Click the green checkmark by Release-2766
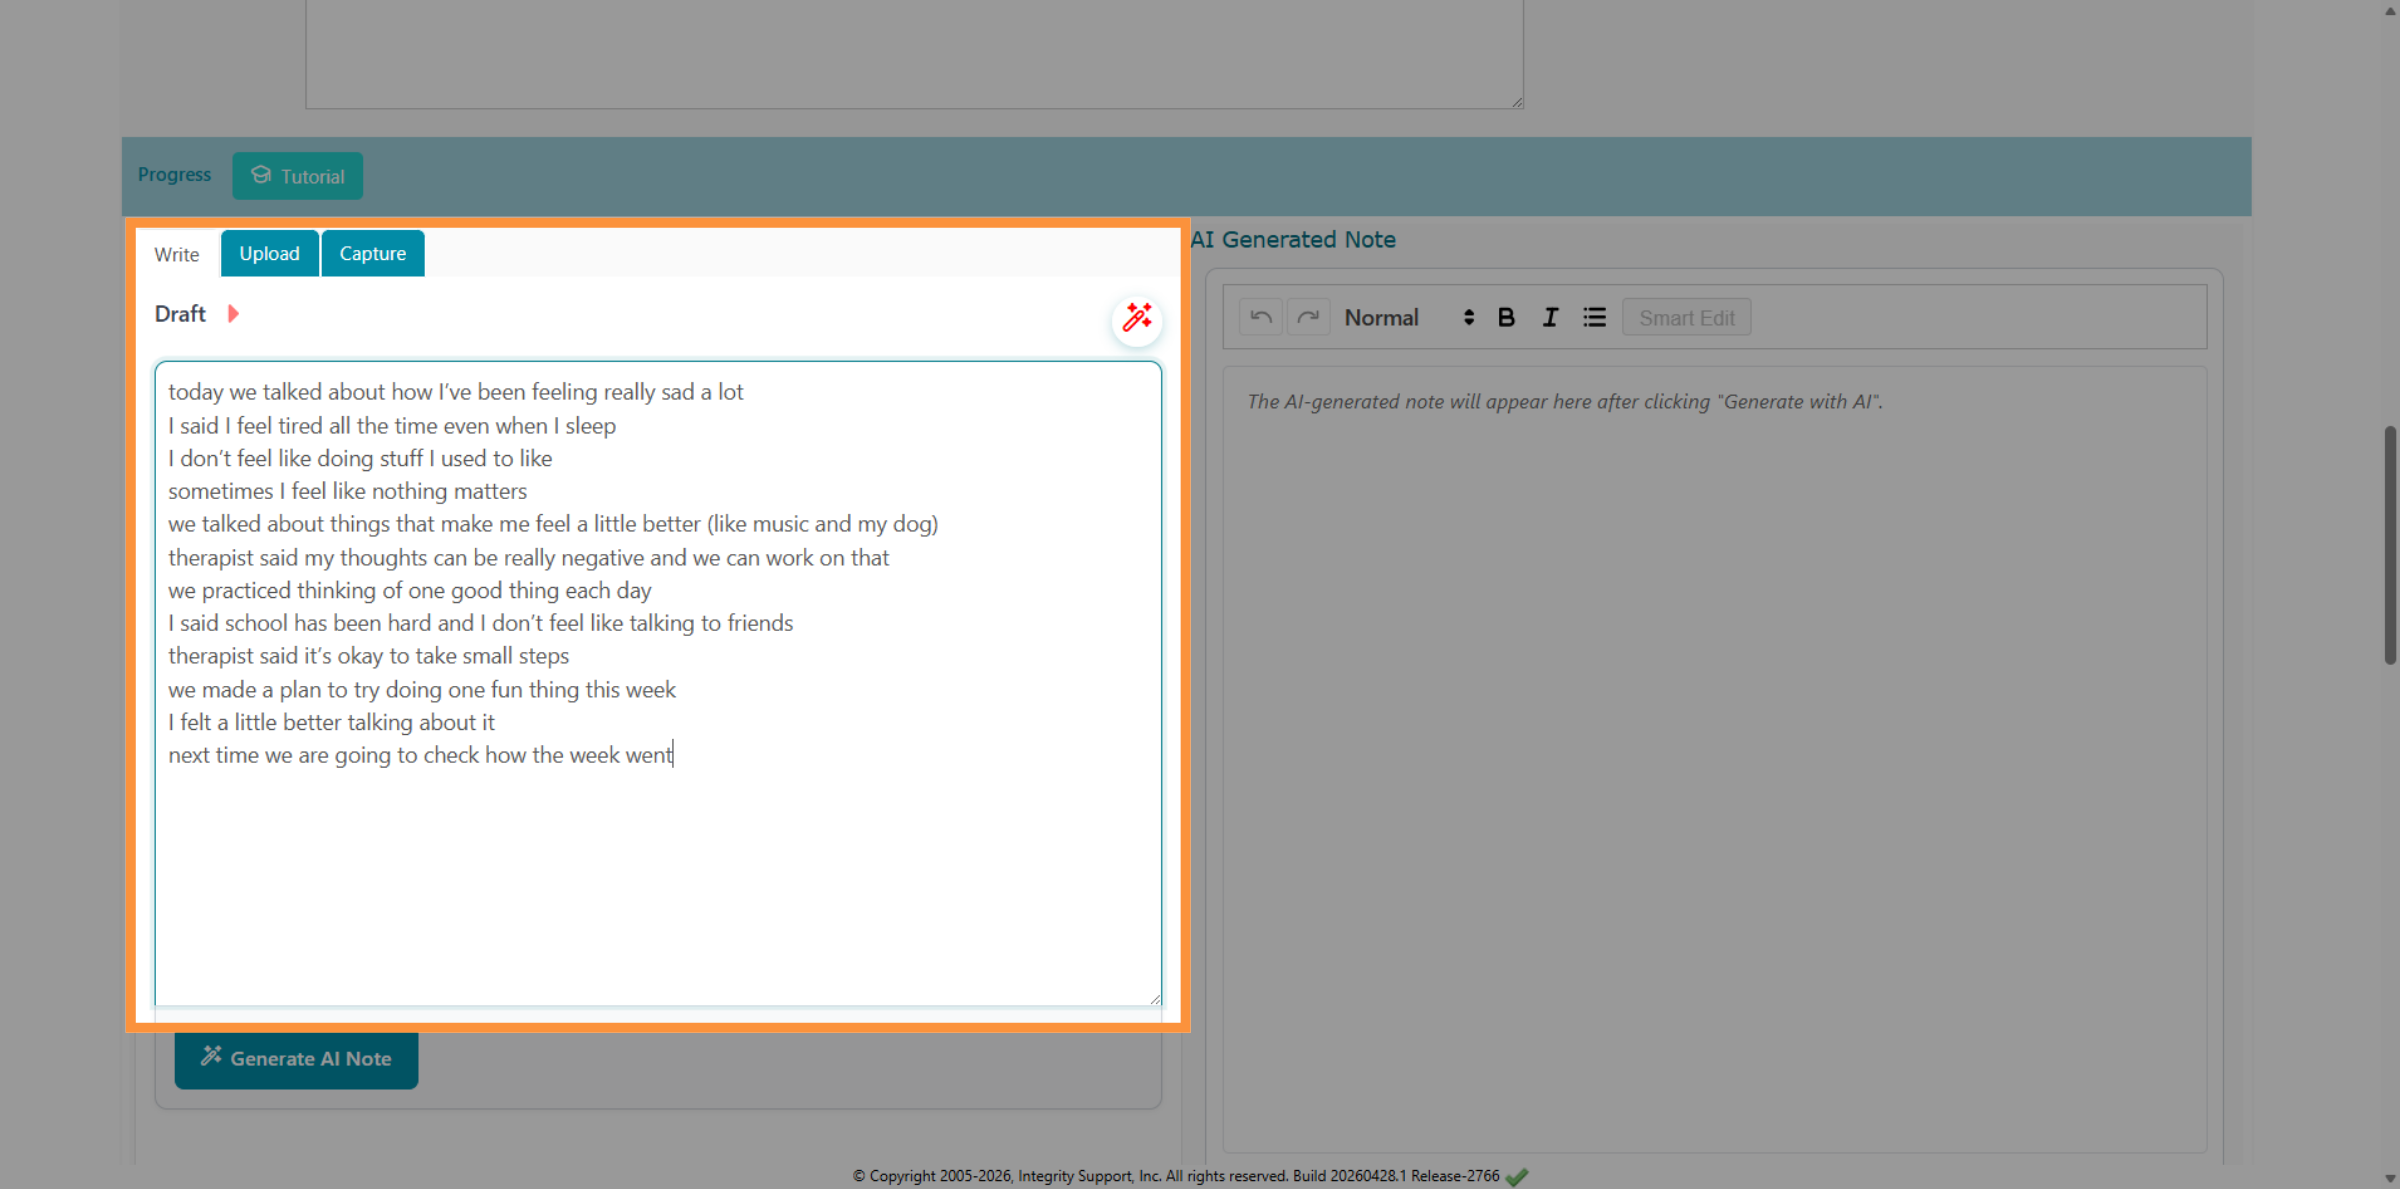This screenshot has height=1189, width=2400. click(x=1517, y=1177)
